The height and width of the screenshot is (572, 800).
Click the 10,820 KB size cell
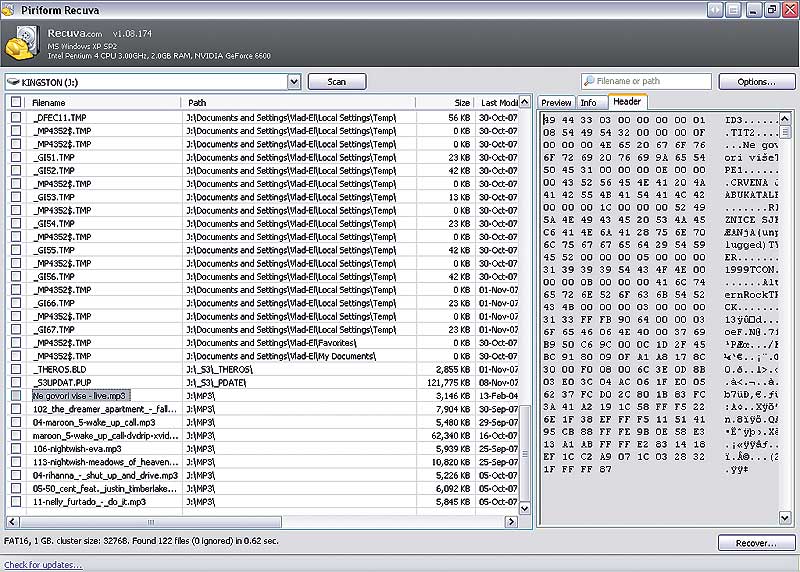pos(451,462)
